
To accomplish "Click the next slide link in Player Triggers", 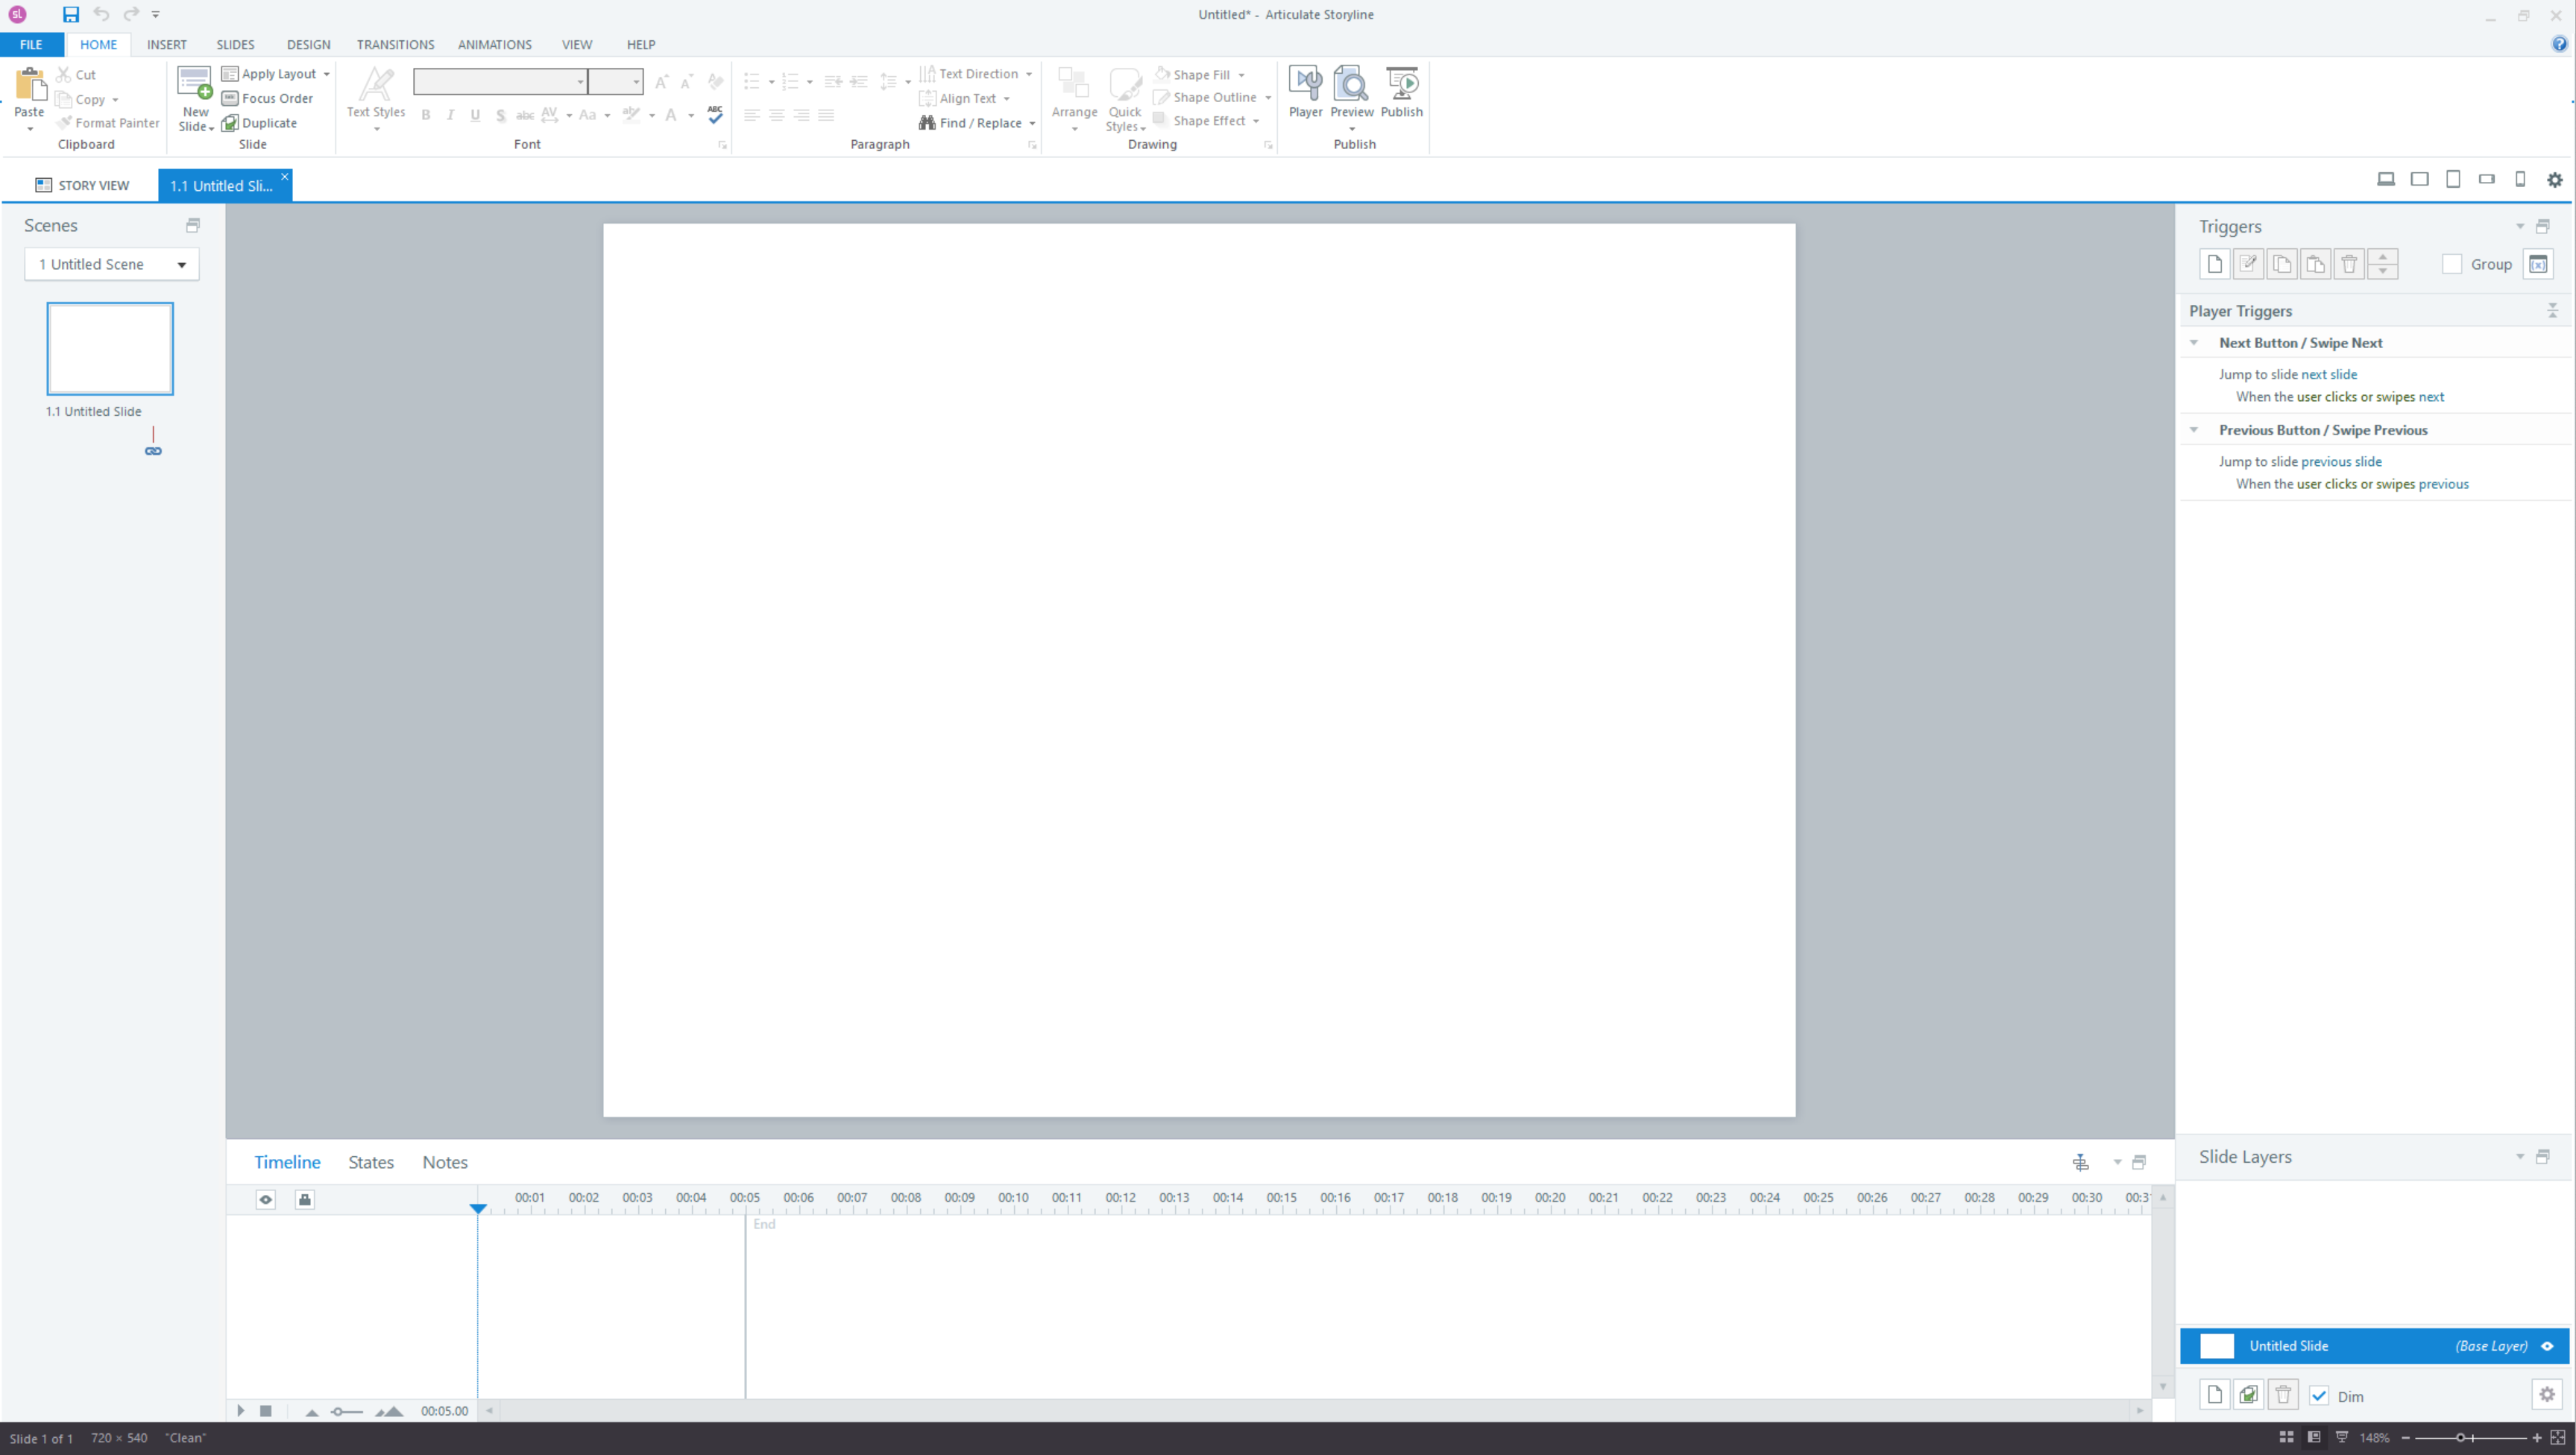I will point(2330,374).
